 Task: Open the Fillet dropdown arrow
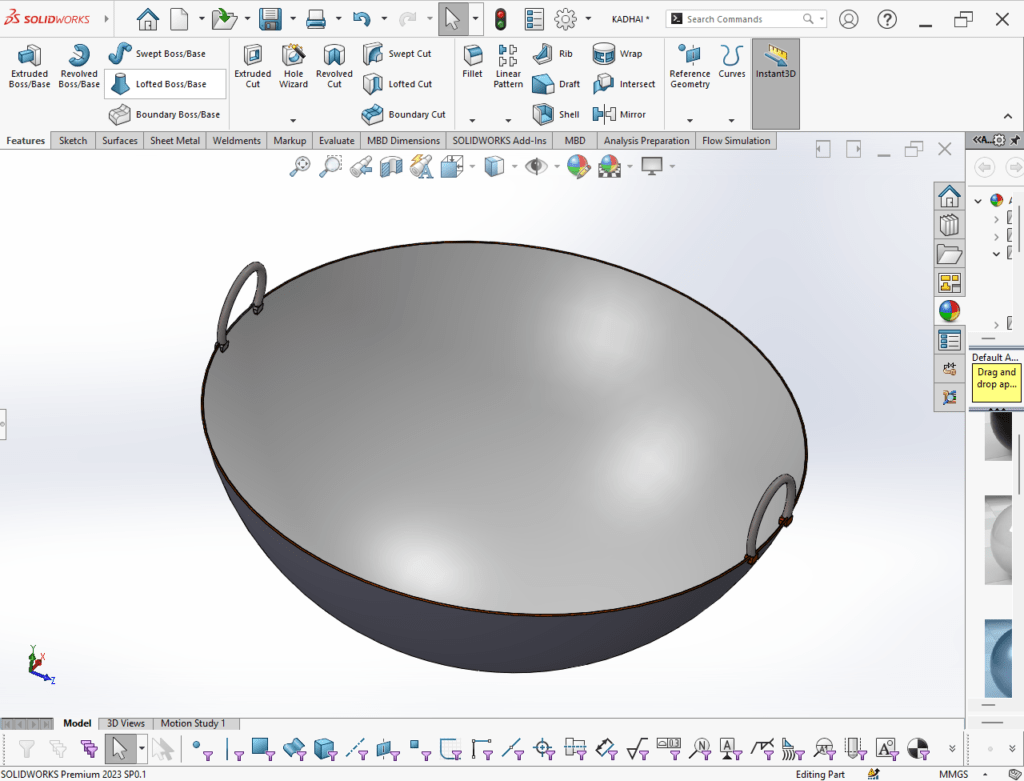click(472, 120)
